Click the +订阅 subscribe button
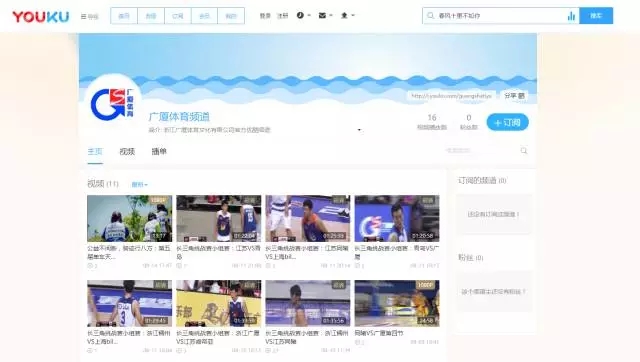This screenshot has height=362, width=640. point(507,122)
